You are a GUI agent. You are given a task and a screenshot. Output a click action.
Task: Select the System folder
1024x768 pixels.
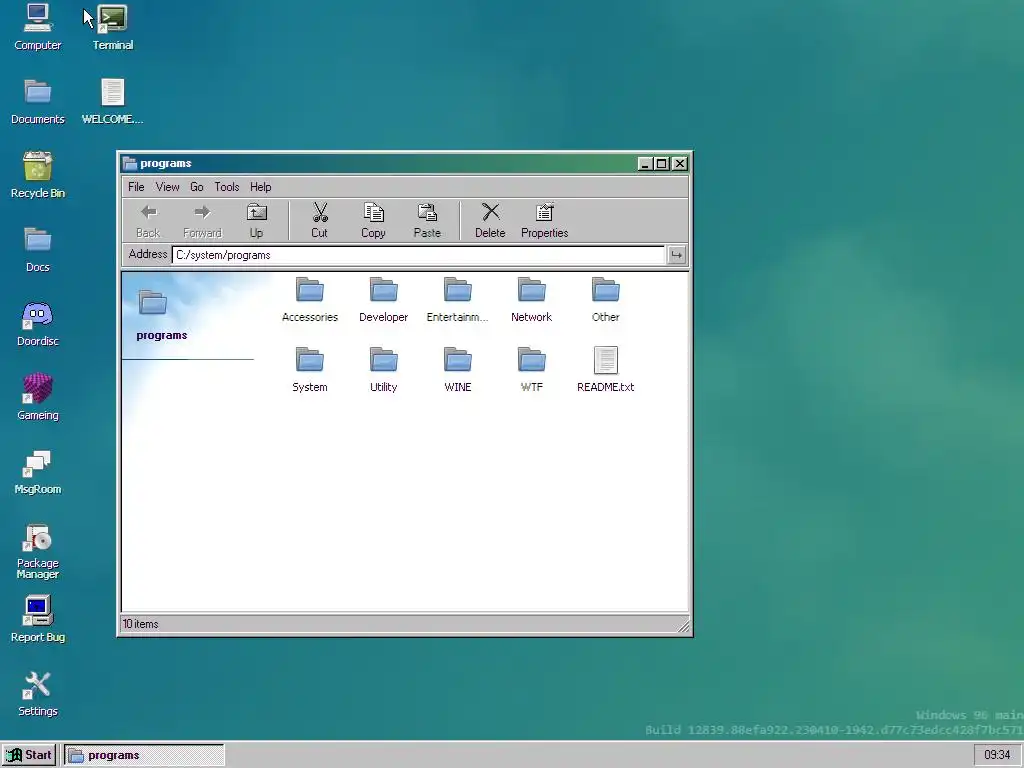coord(310,370)
